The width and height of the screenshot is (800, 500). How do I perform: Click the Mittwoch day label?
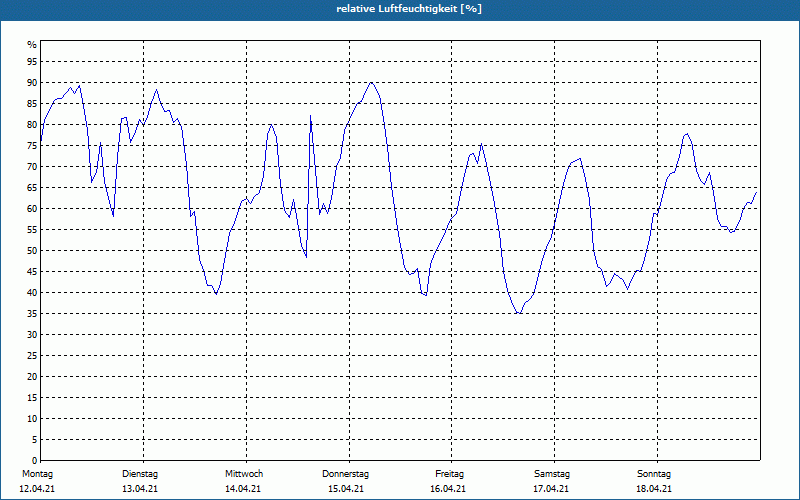click(x=244, y=474)
